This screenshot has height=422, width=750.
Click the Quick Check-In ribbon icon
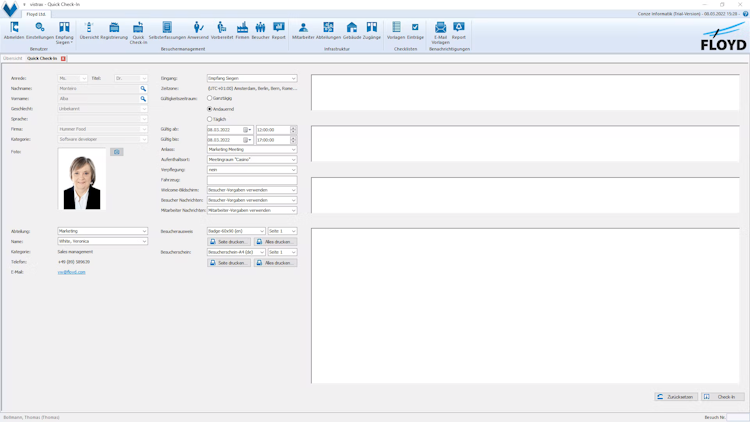point(138,33)
